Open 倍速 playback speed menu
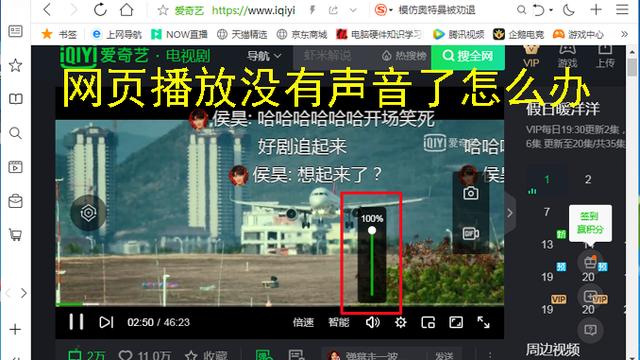 [x=303, y=322]
